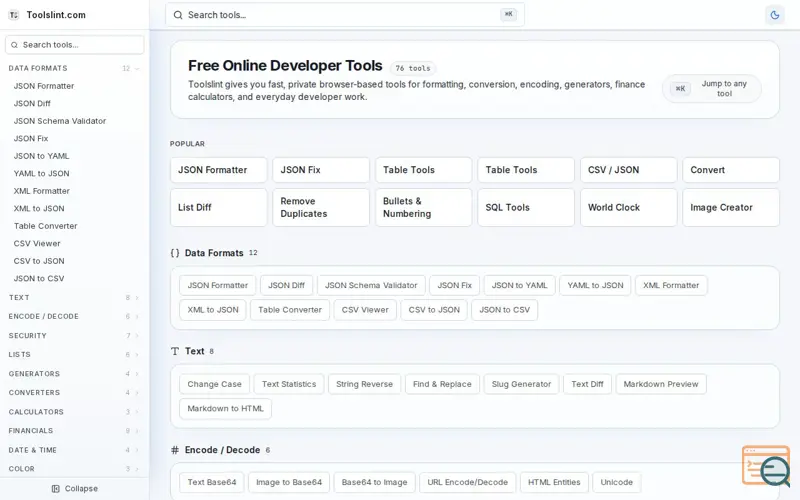800x500 pixels.
Task: Open the popular JSON Fix card
Action: 321,170
